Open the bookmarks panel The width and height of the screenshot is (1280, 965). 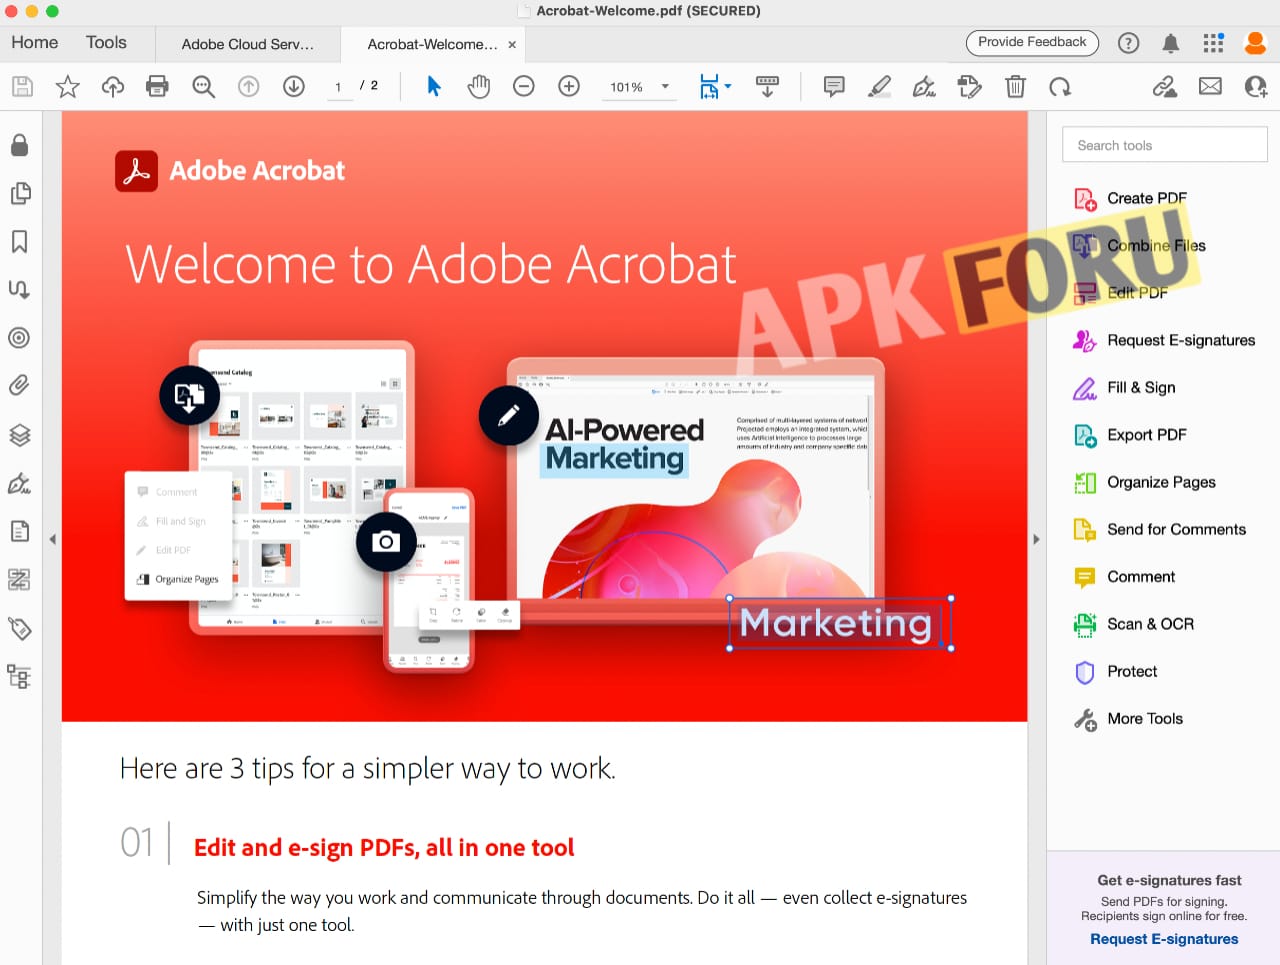point(19,241)
